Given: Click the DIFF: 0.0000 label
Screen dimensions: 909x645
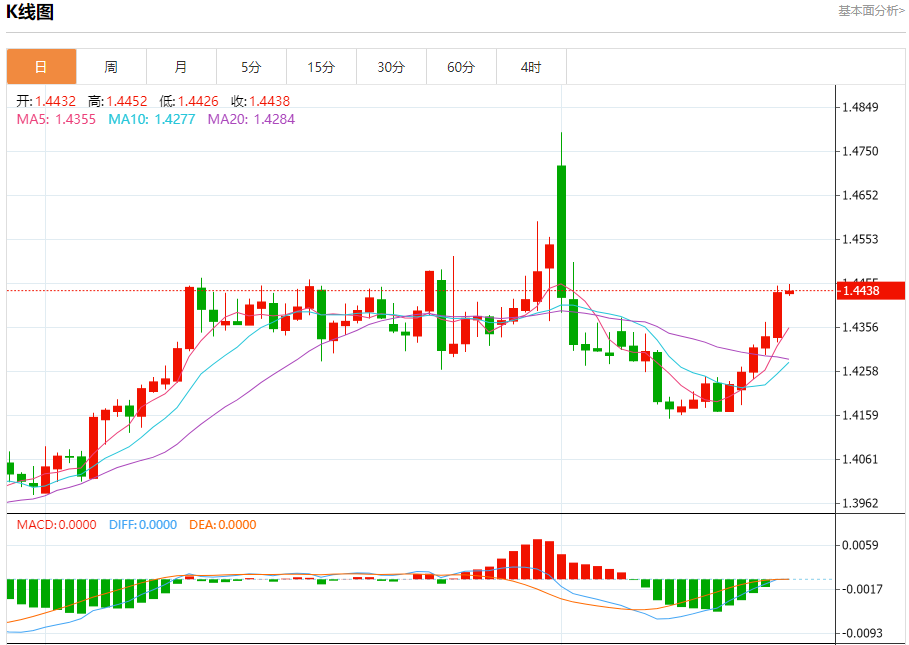Looking at the screenshot, I should (x=143, y=524).
